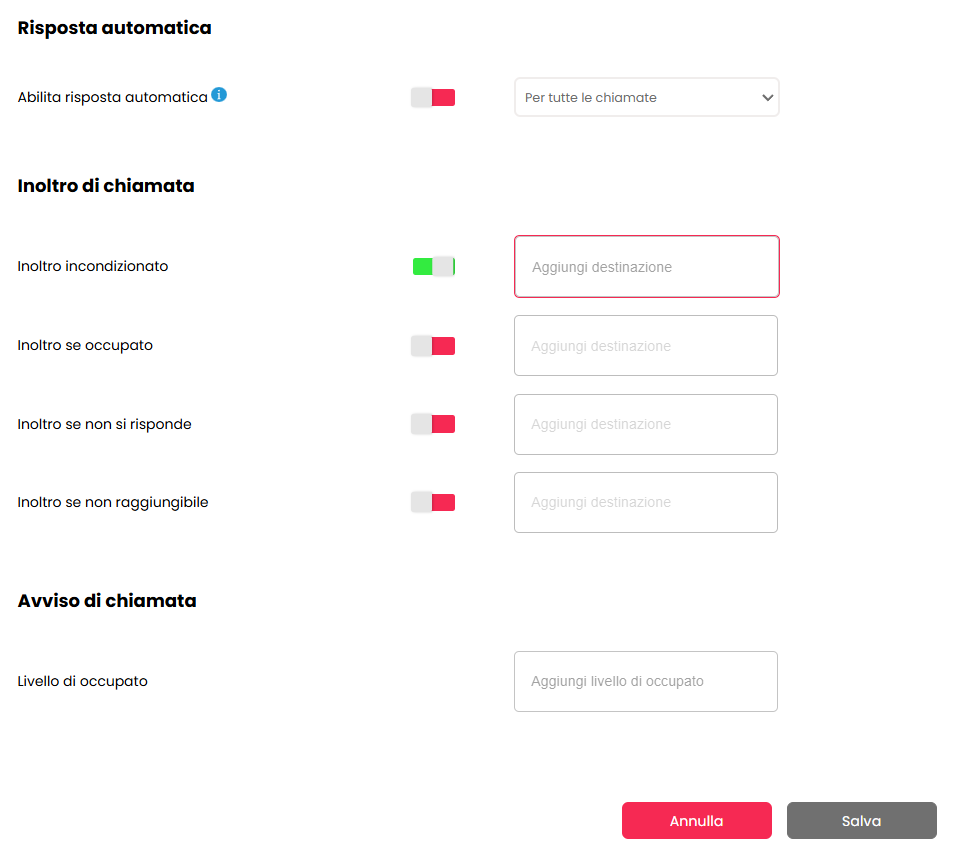Click the Livello di occupato label
This screenshot has width=953, height=847.
(x=83, y=681)
